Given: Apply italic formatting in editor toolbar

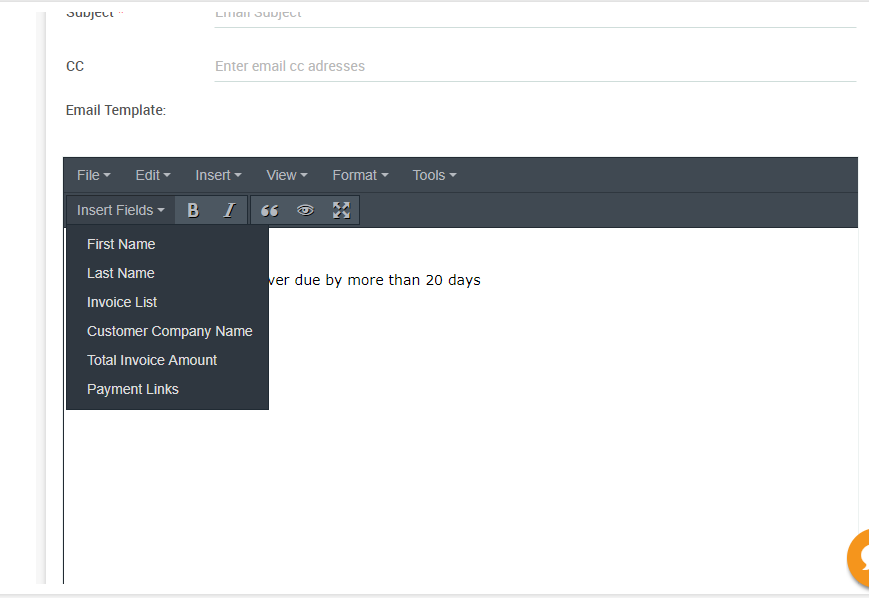Looking at the screenshot, I should click(x=229, y=210).
